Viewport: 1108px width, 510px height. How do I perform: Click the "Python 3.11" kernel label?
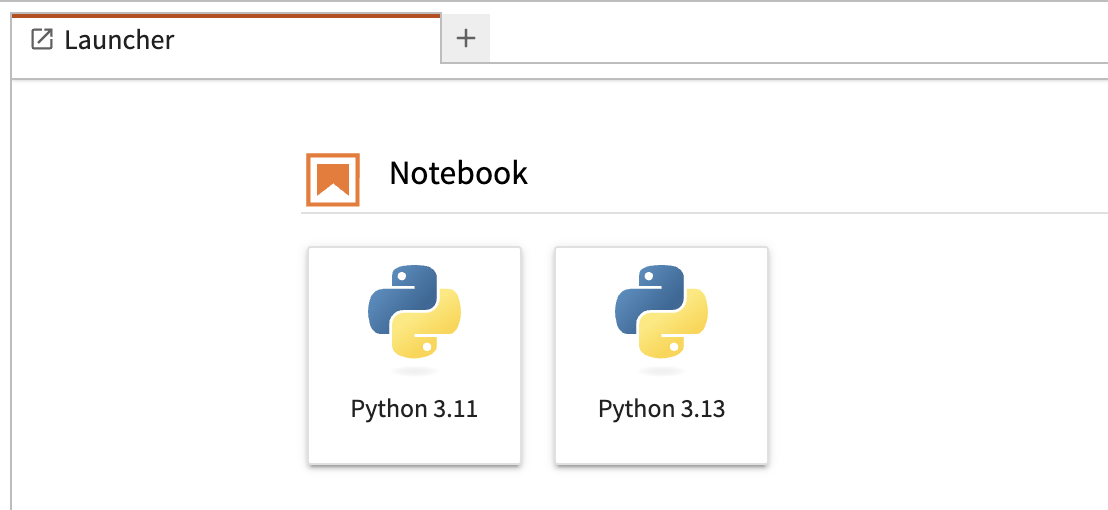pyautogui.click(x=414, y=409)
